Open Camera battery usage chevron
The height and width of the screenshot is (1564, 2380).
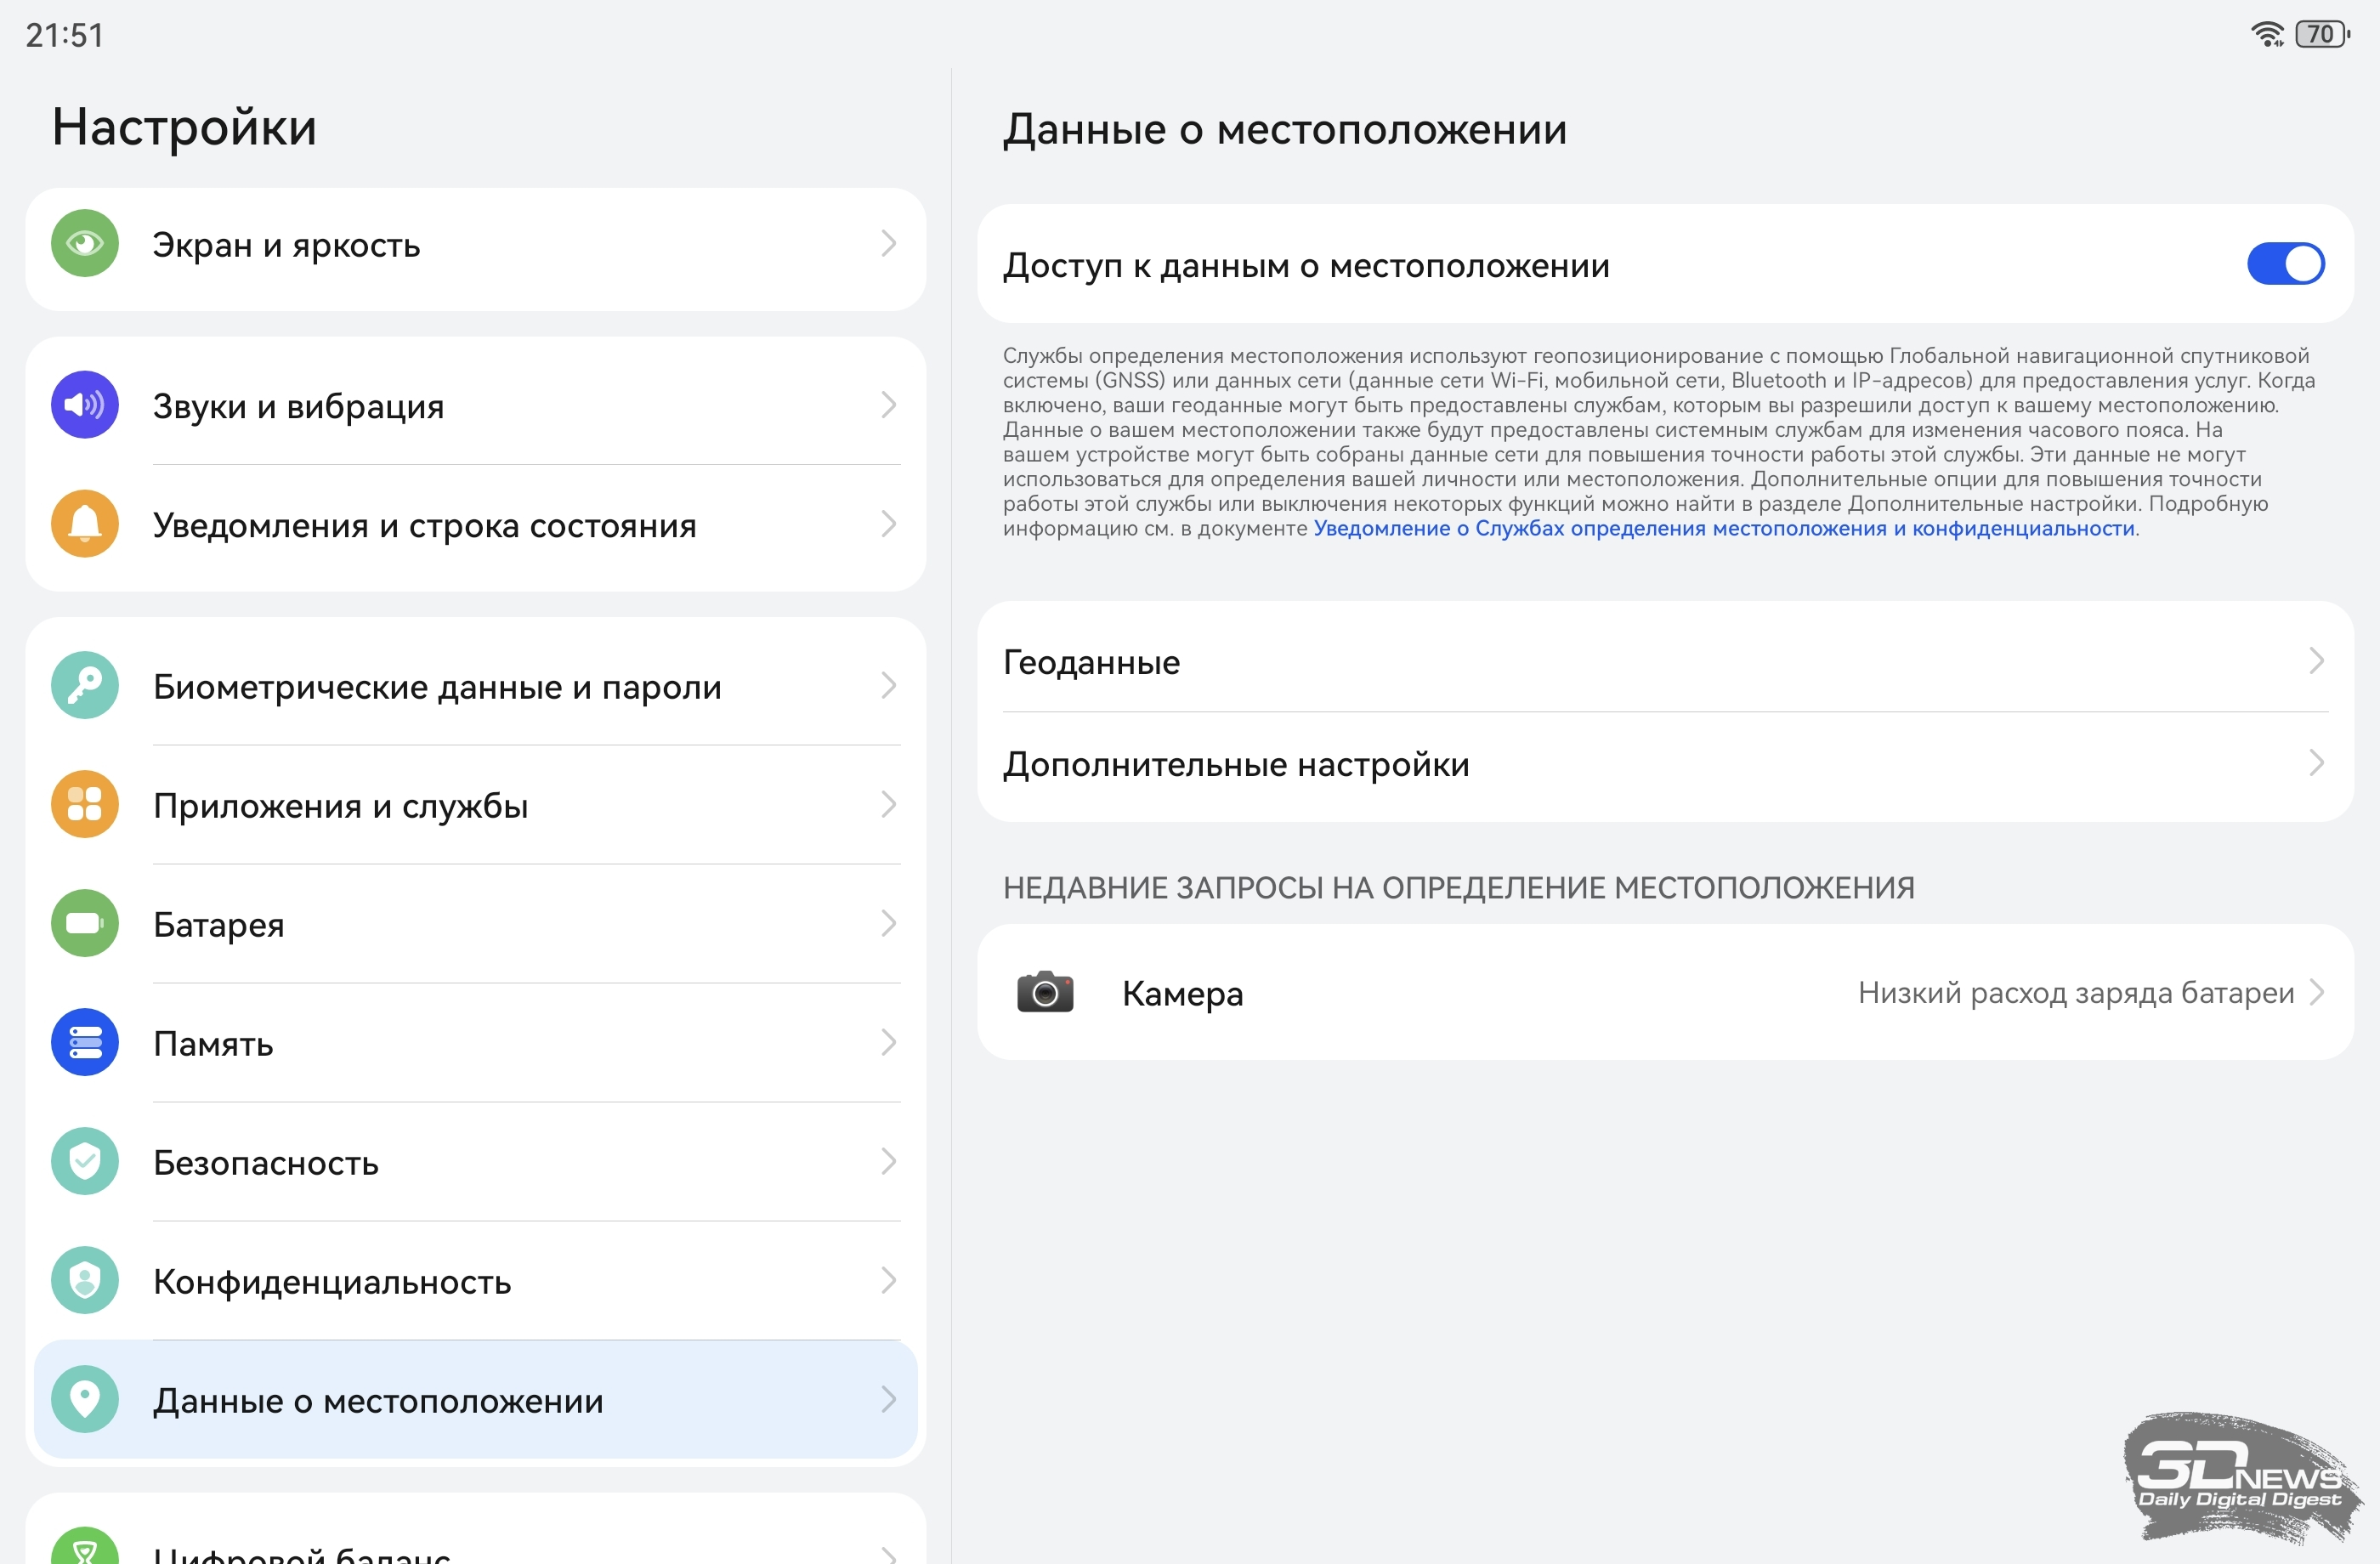[2316, 992]
